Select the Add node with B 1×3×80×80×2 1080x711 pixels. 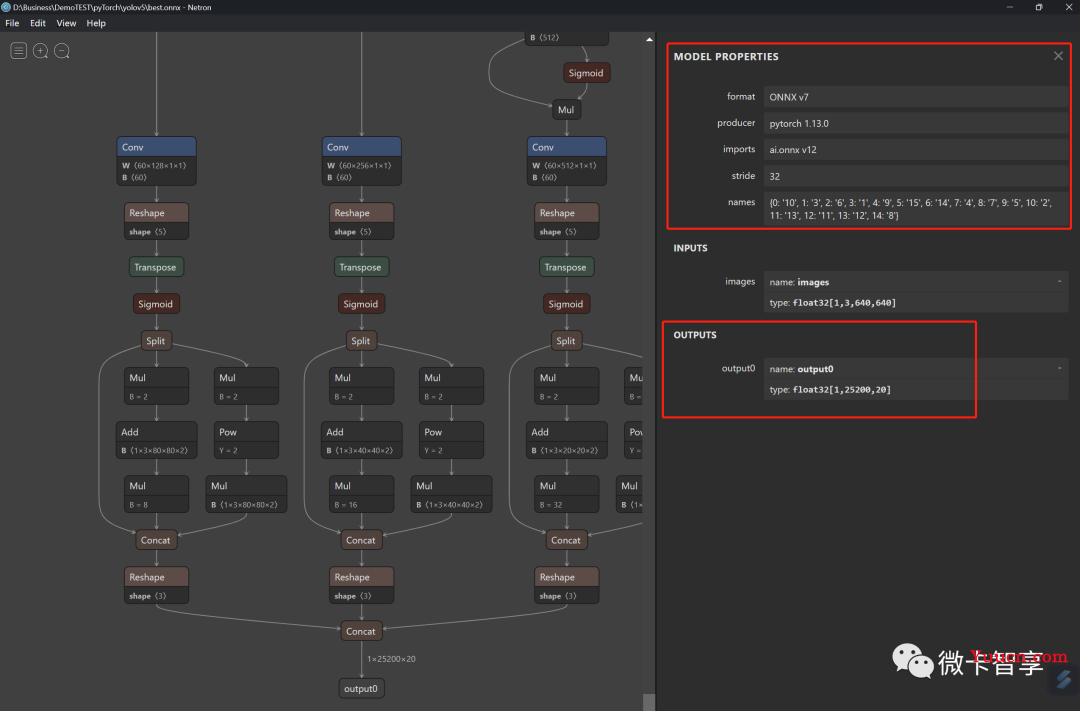[156, 440]
